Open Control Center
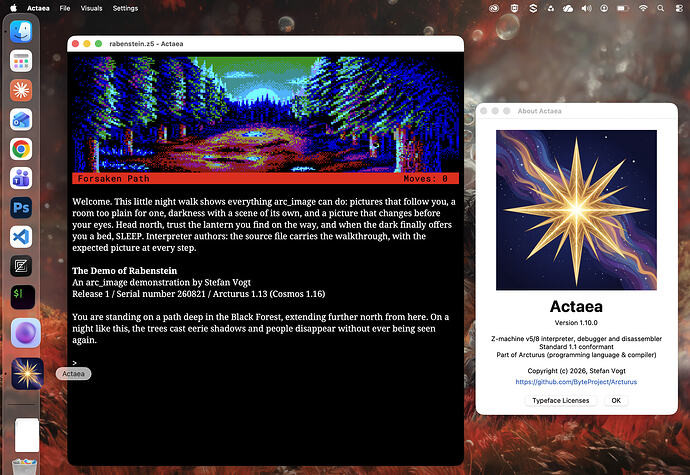This screenshot has height=475, width=690. point(679,8)
